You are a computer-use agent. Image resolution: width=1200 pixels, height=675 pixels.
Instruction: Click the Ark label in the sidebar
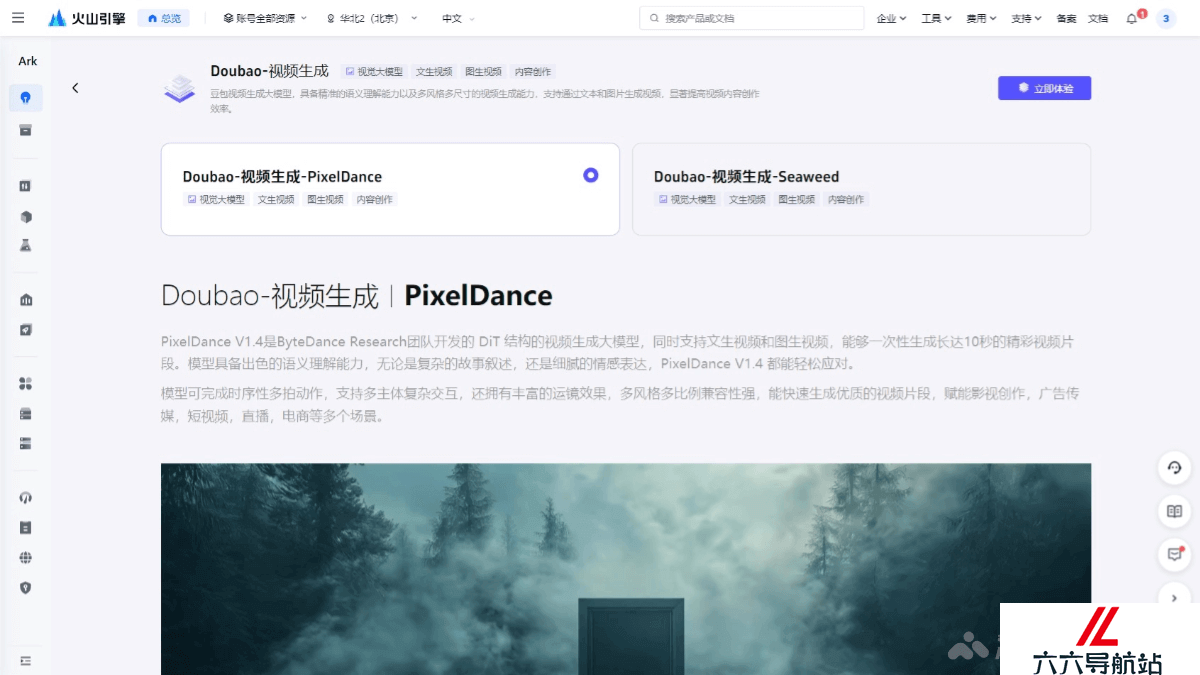tap(28, 61)
